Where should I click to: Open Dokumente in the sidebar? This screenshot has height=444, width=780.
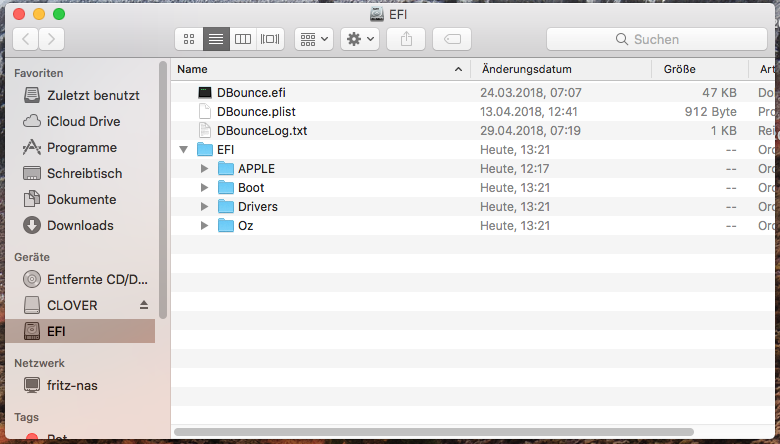coord(82,199)
